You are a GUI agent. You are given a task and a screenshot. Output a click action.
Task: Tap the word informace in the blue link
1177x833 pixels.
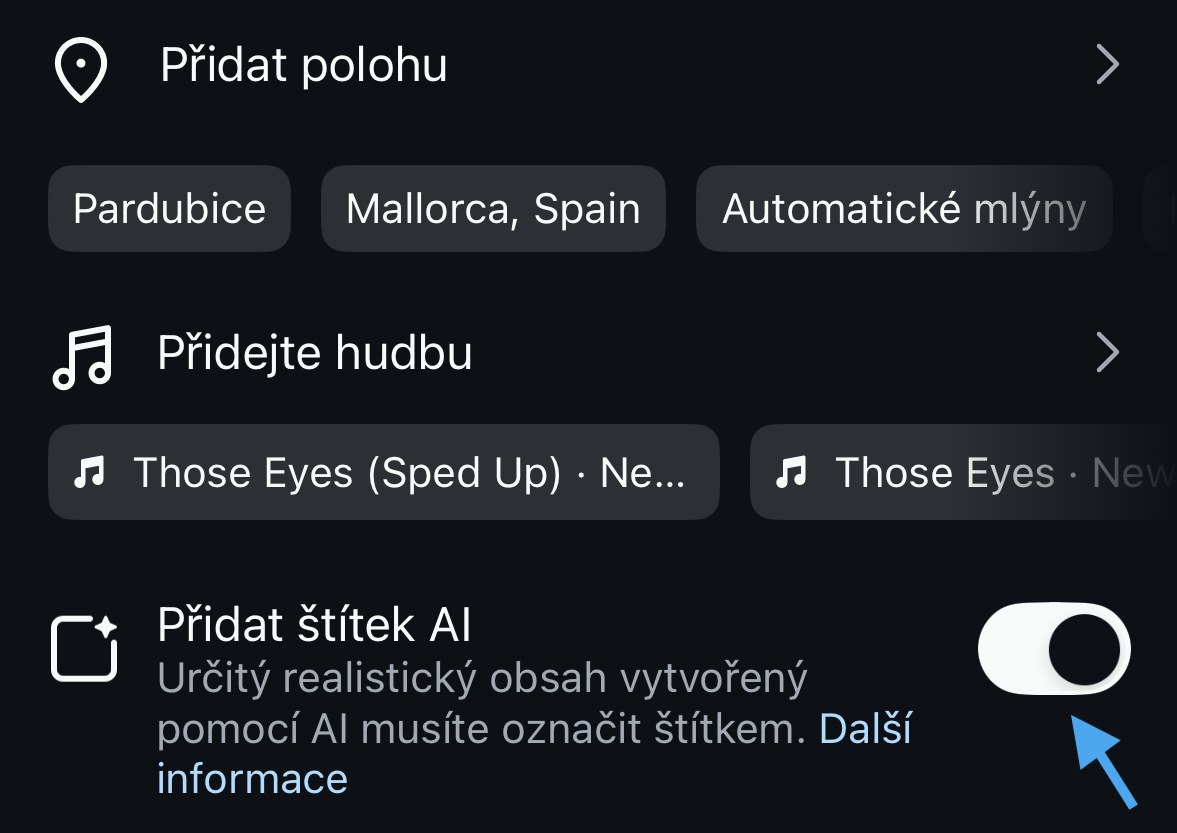pyautogui.click(x=252, y=779)
